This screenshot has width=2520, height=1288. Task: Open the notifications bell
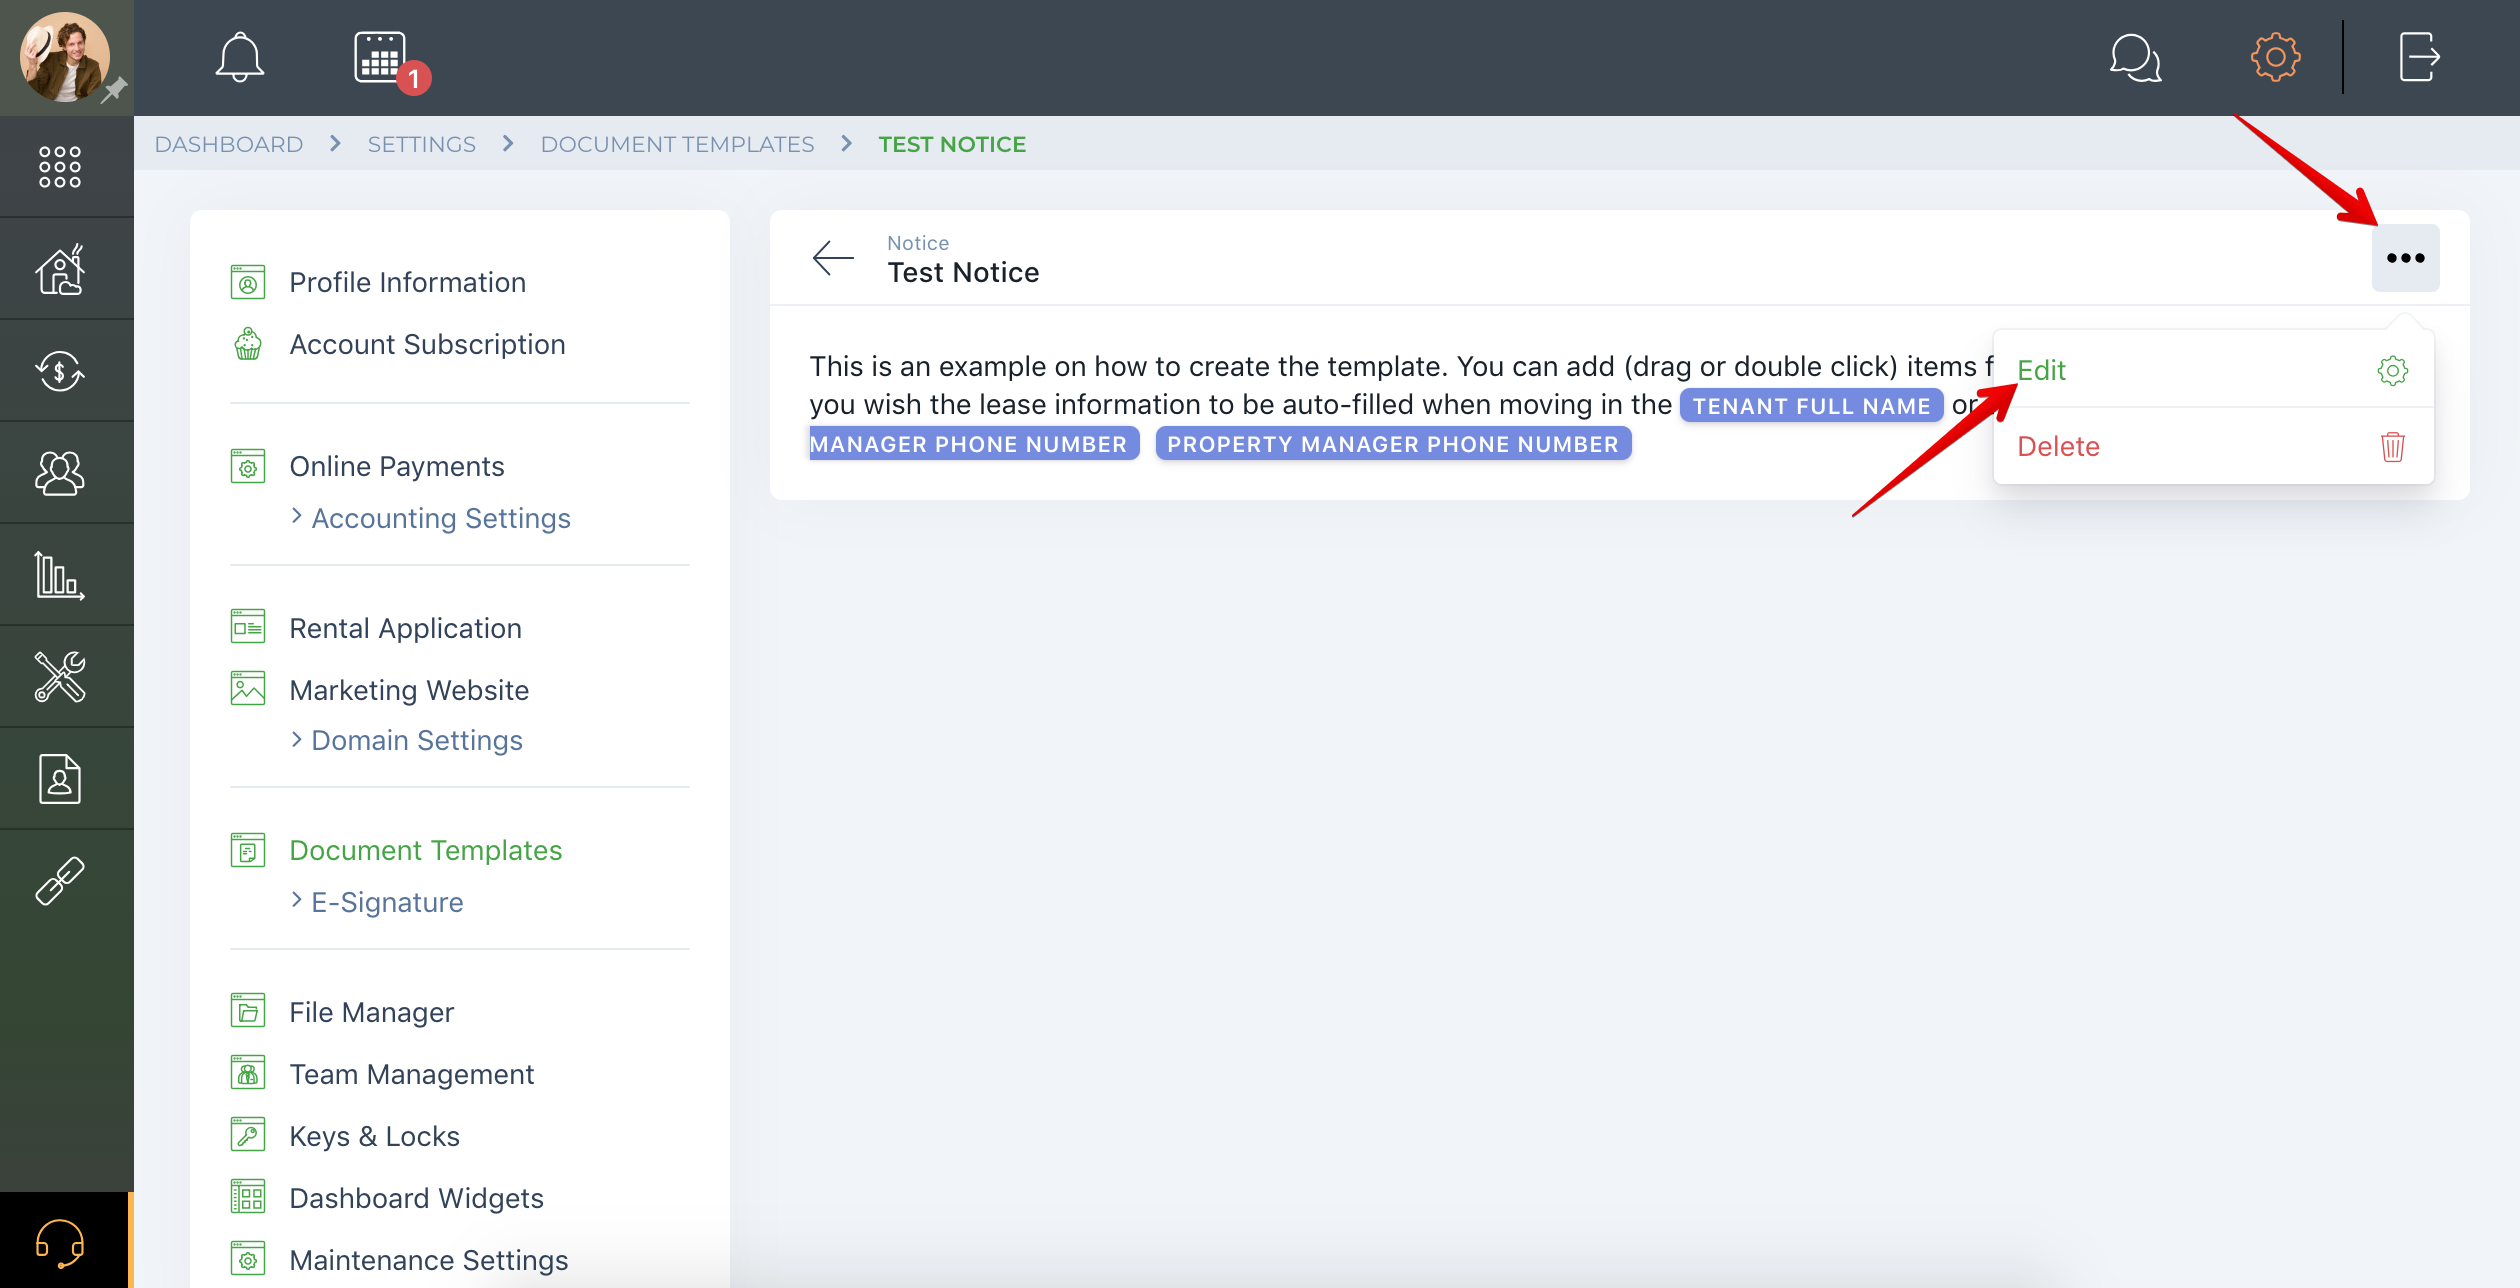(x=240, y=57)
